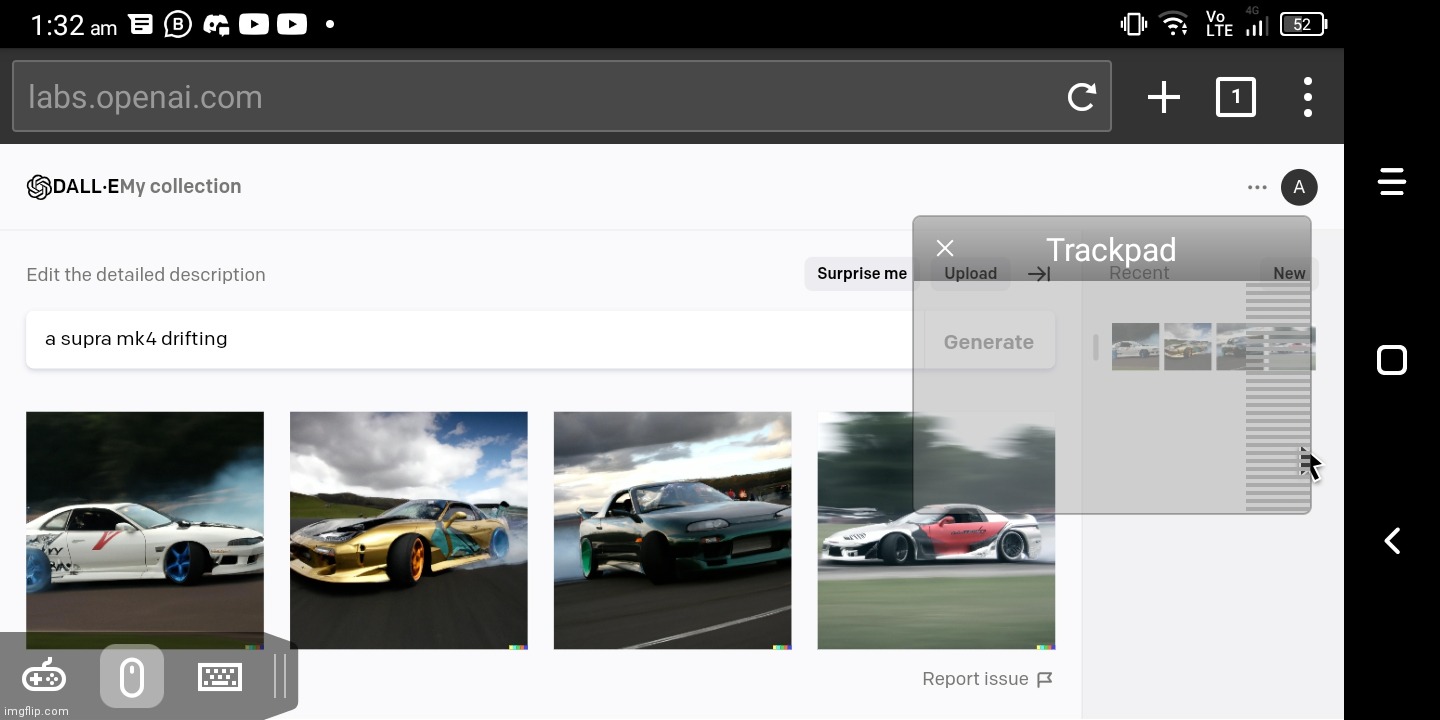Open the browser three-dot menu
This screenshot has width=1440, height=720.
tap(1308, 97)
